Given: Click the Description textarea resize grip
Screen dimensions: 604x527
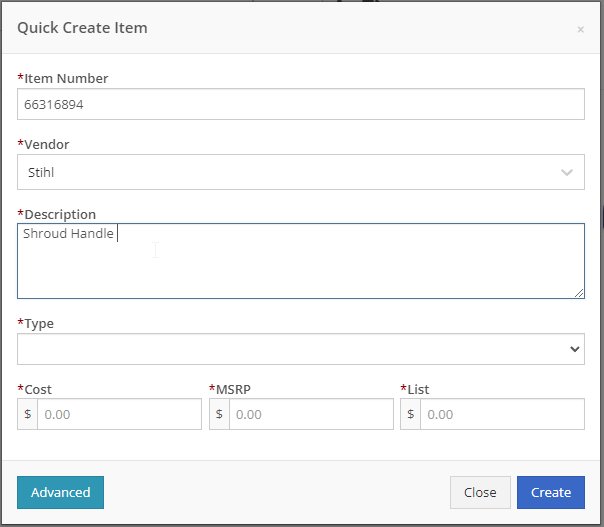Looking at the screenshot, I should (579, 293).
